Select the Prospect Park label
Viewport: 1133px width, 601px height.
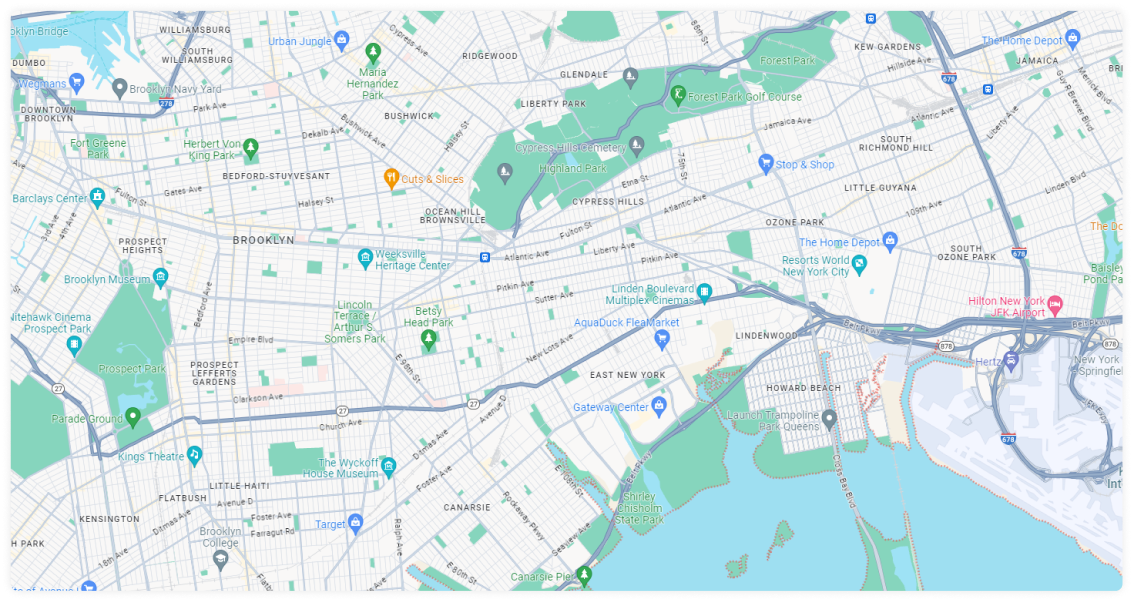pos(132,368)
